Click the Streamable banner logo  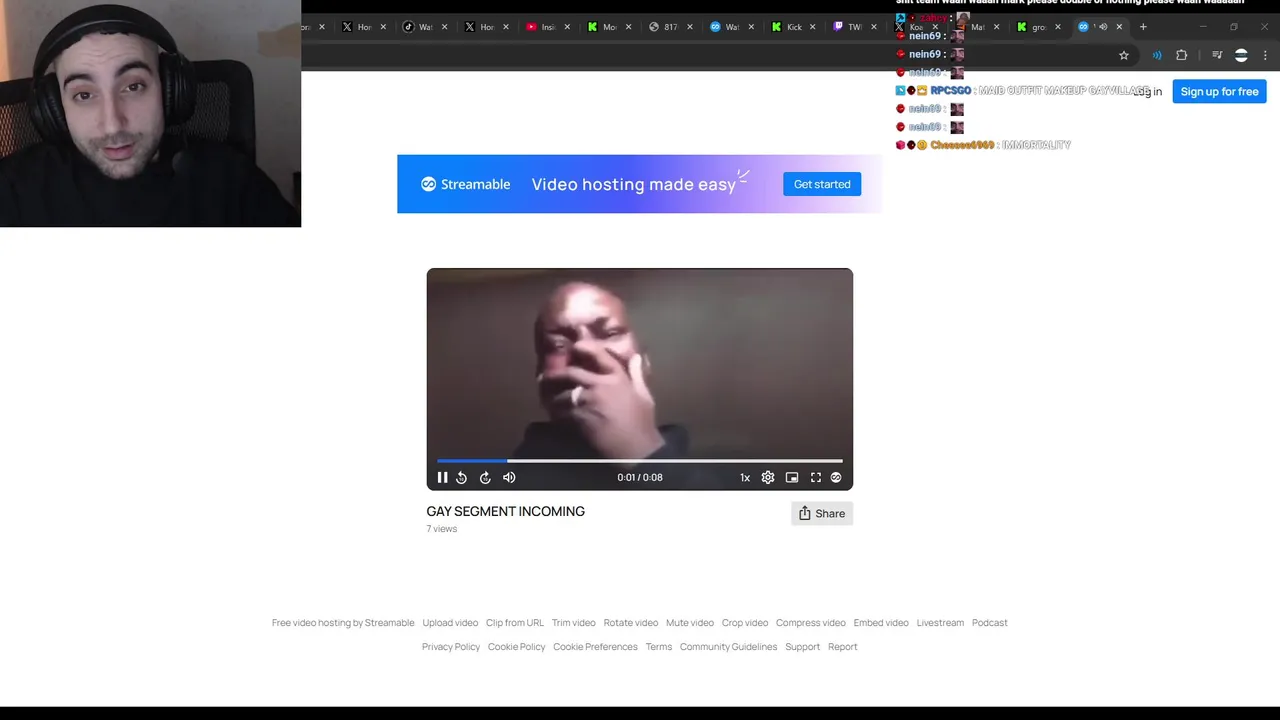click(x=466, y=184)
